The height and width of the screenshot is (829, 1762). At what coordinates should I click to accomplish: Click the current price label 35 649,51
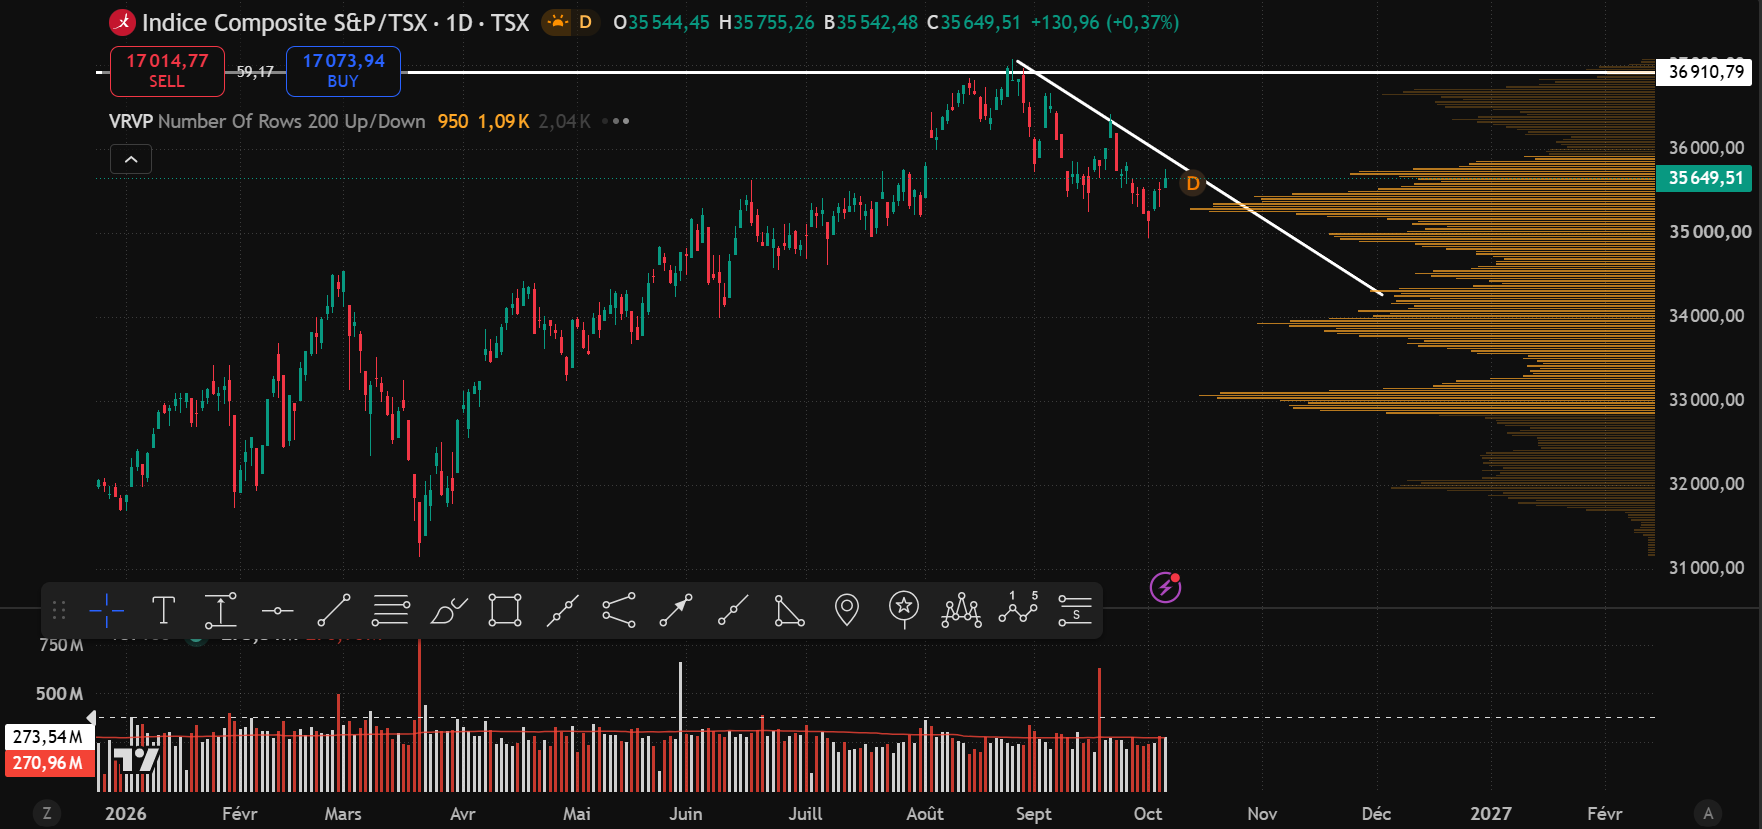(1705, 178)
